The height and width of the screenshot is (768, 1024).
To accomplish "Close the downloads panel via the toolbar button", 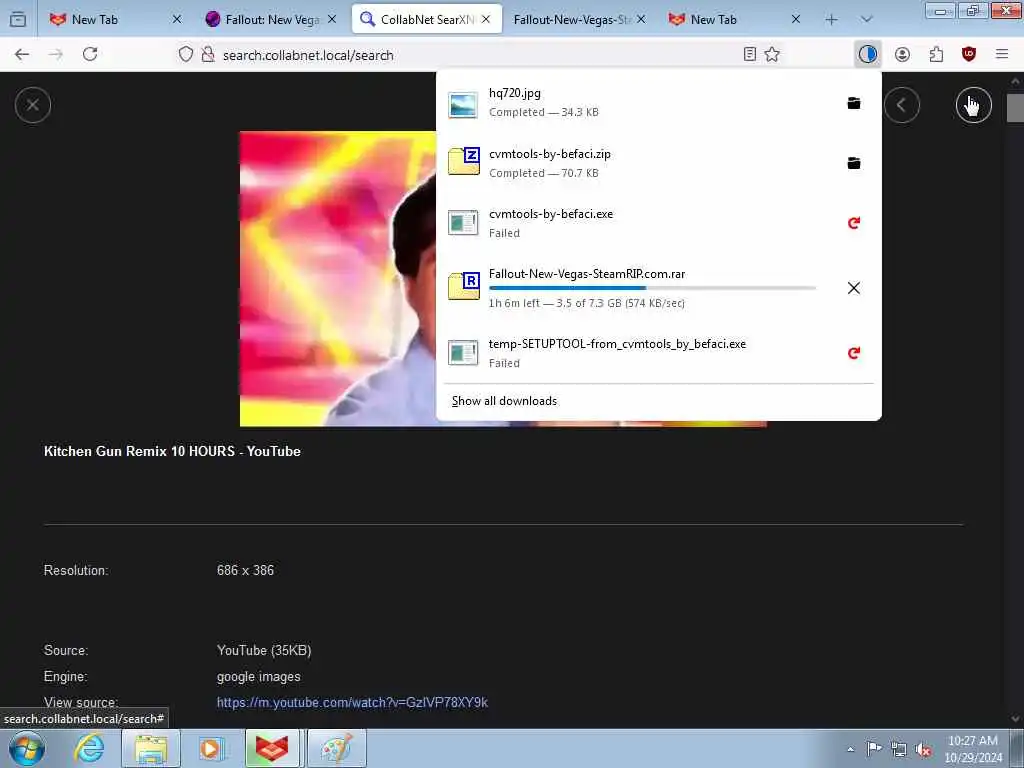I will [x=867, y=54].
